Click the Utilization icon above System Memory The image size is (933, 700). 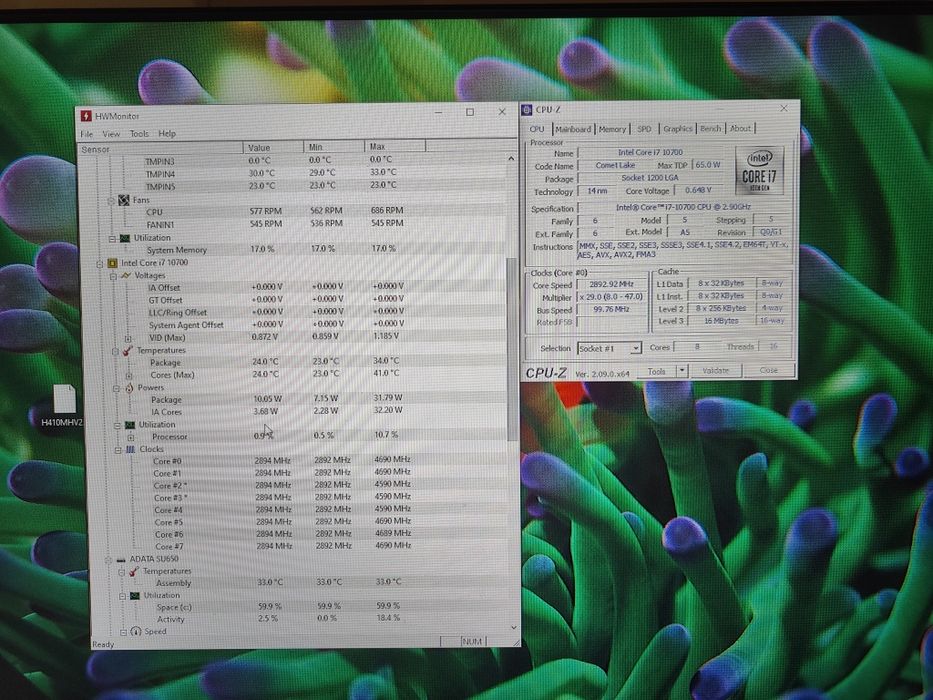tap(124, 238)
